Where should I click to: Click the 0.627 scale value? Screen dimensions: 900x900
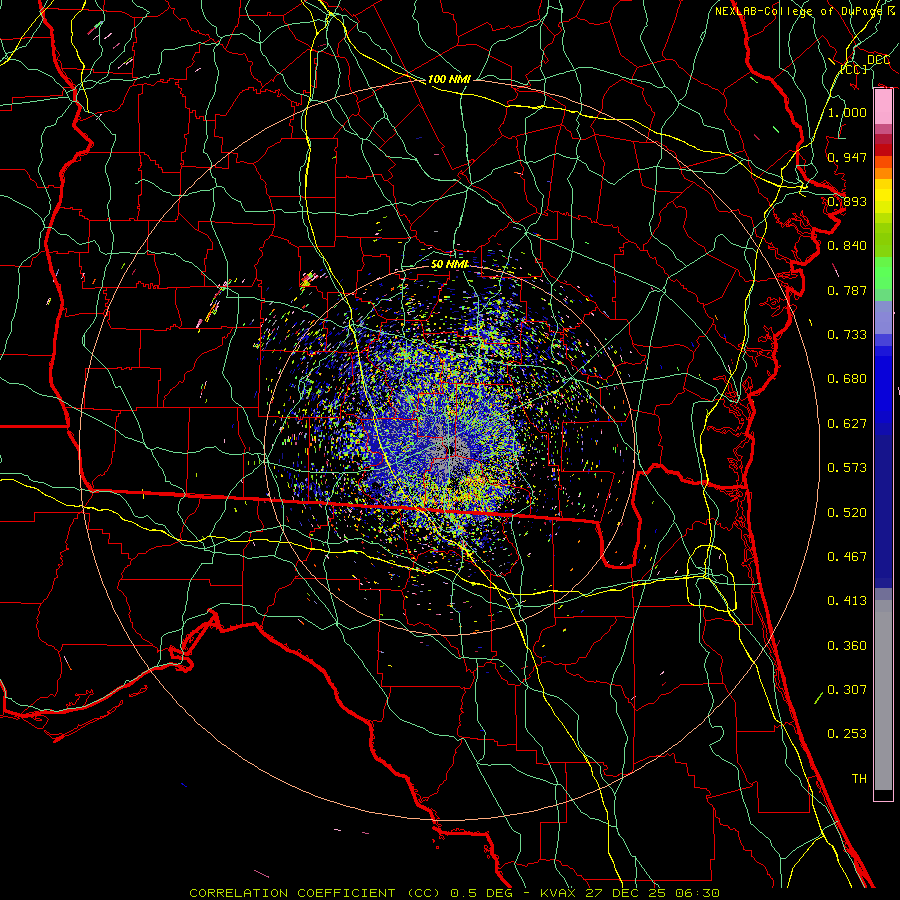(847, 424)
